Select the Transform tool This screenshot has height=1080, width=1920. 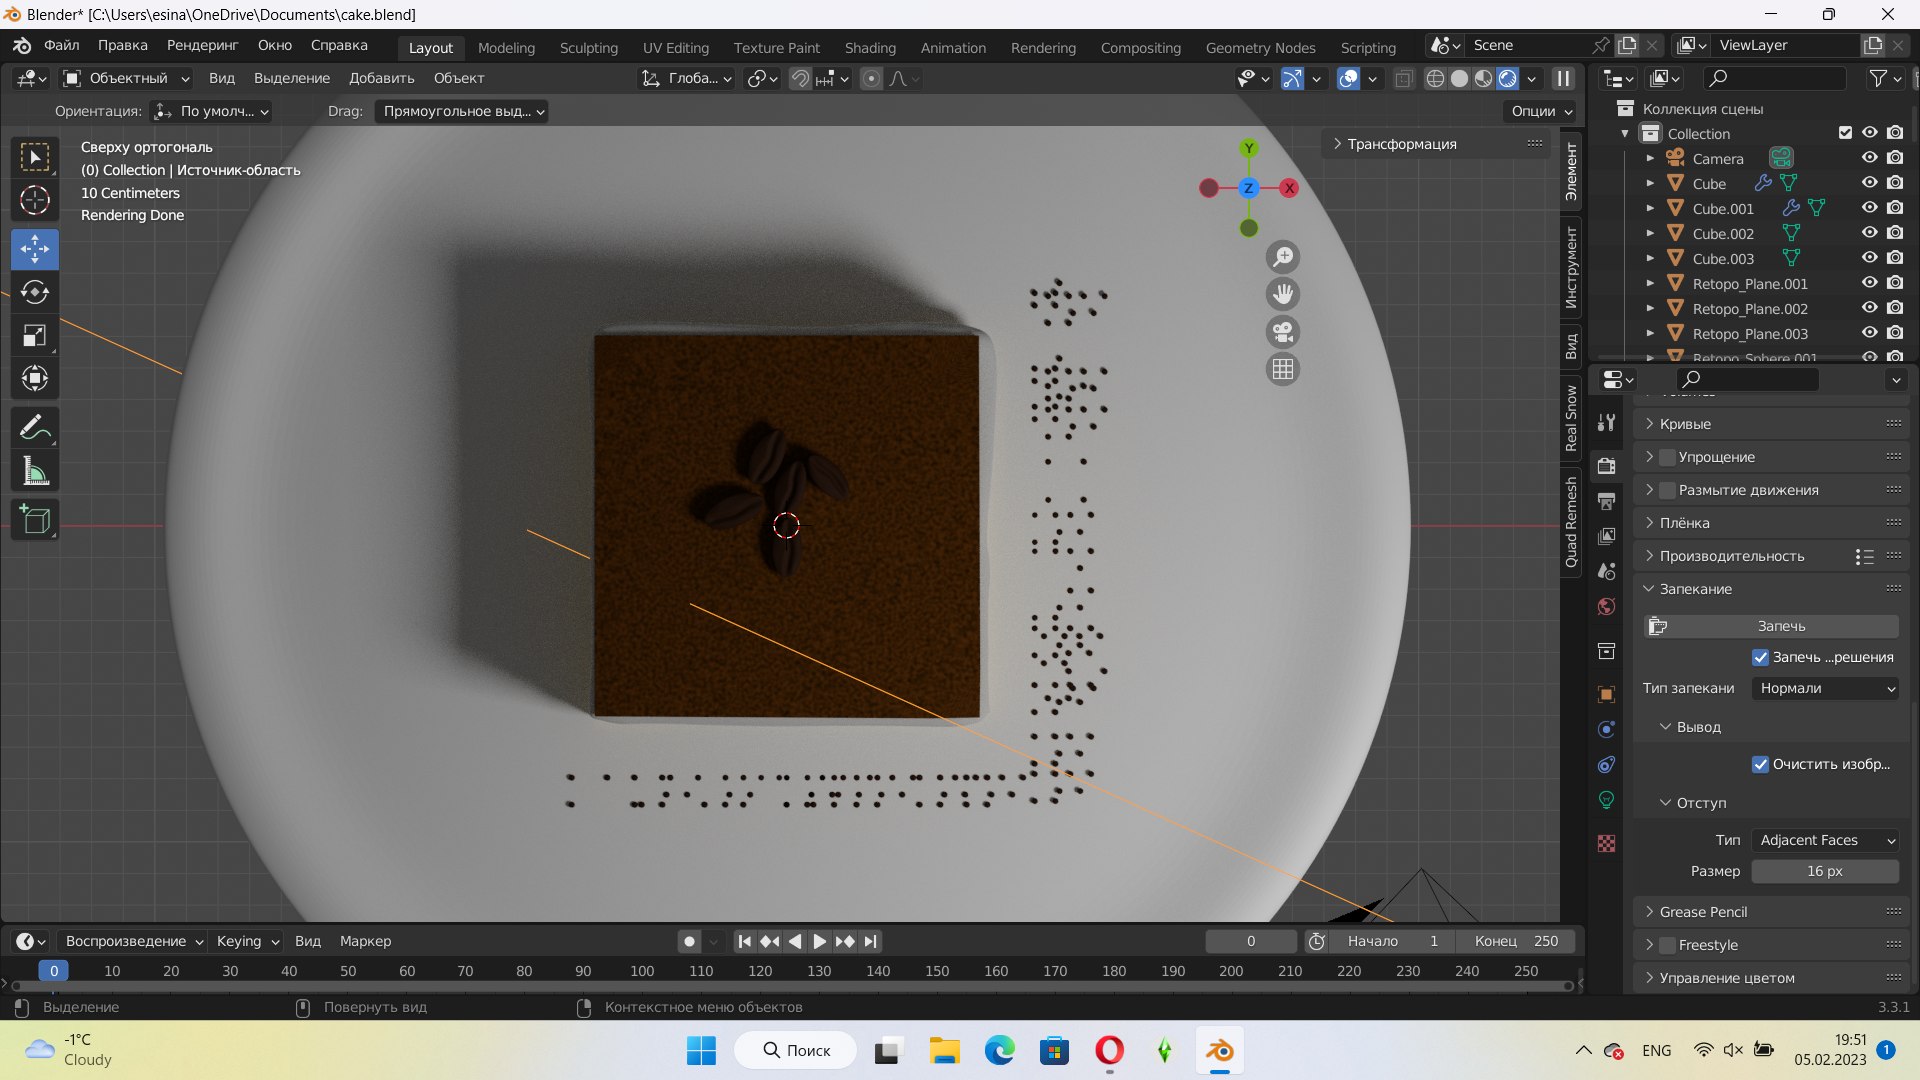click(35, 378)
